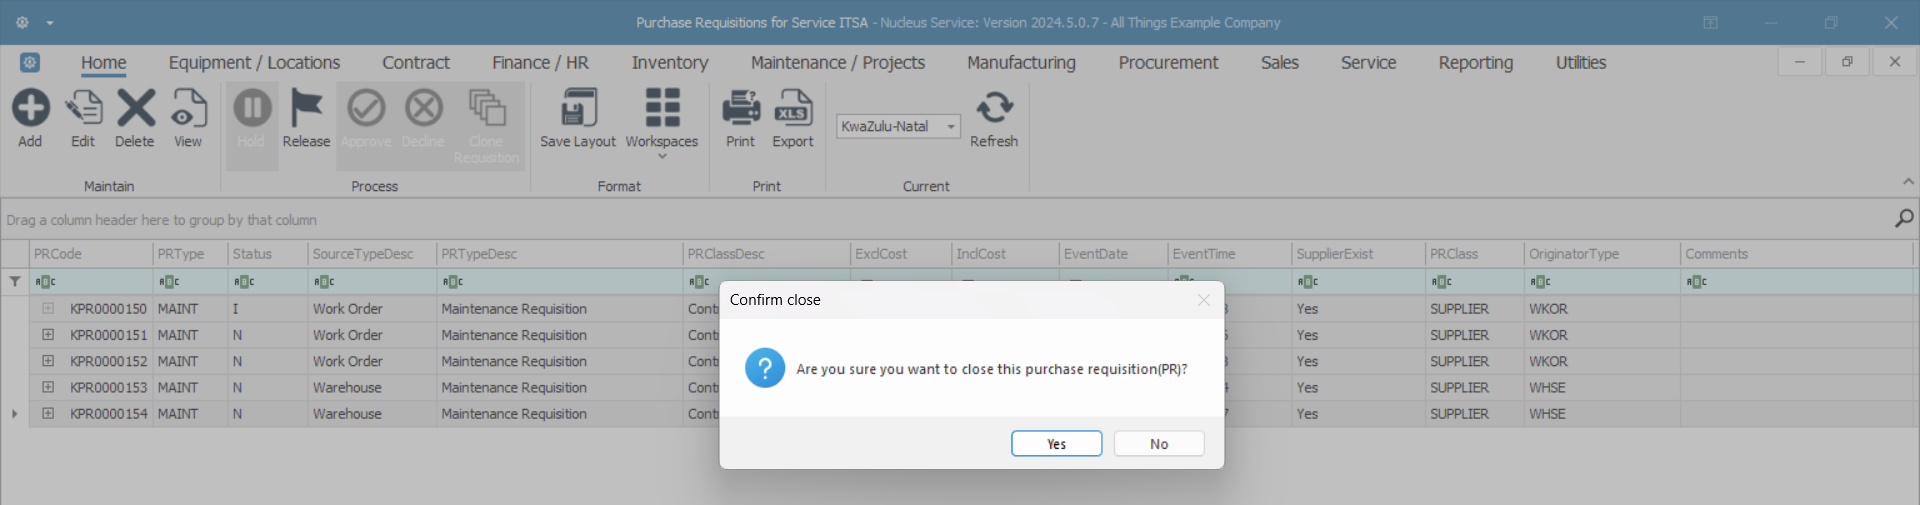Confirm closing with the Yes button
Image resolution: width=1920 pixels, height=505 pixels.
click(x=1056, y=444)
